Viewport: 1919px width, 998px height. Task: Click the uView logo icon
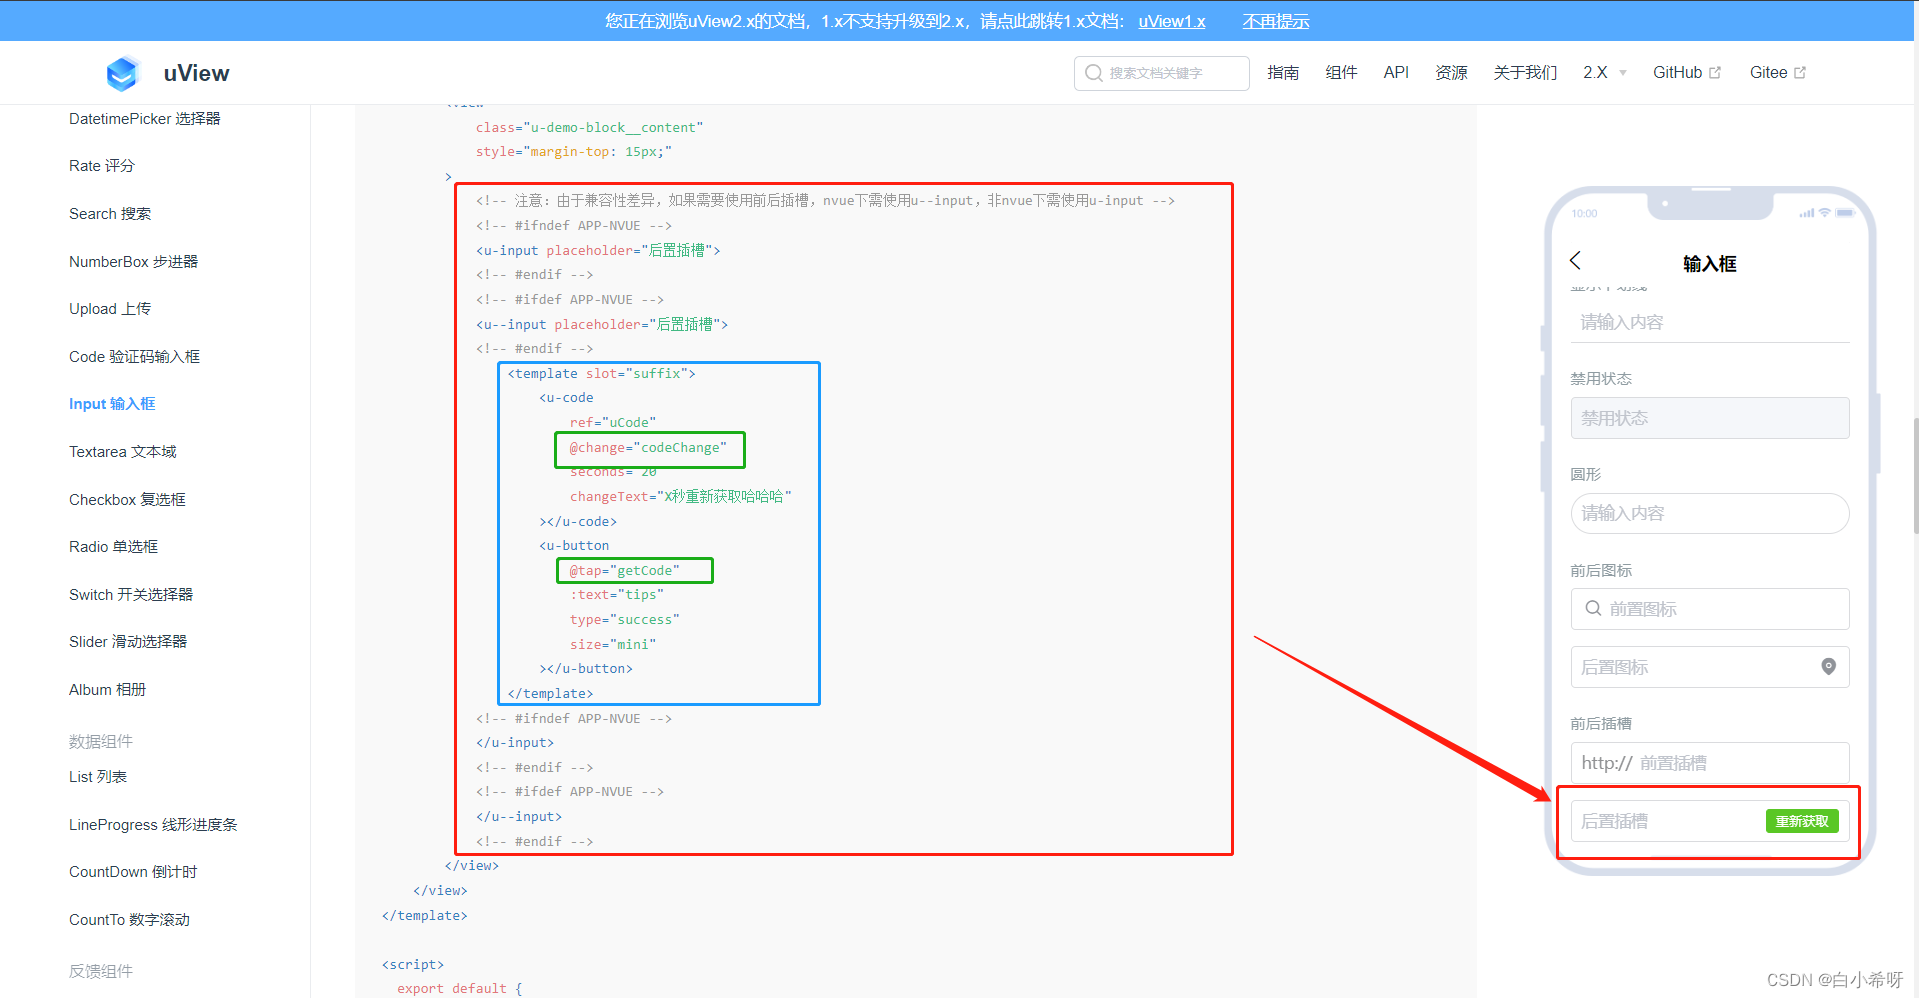122,73
